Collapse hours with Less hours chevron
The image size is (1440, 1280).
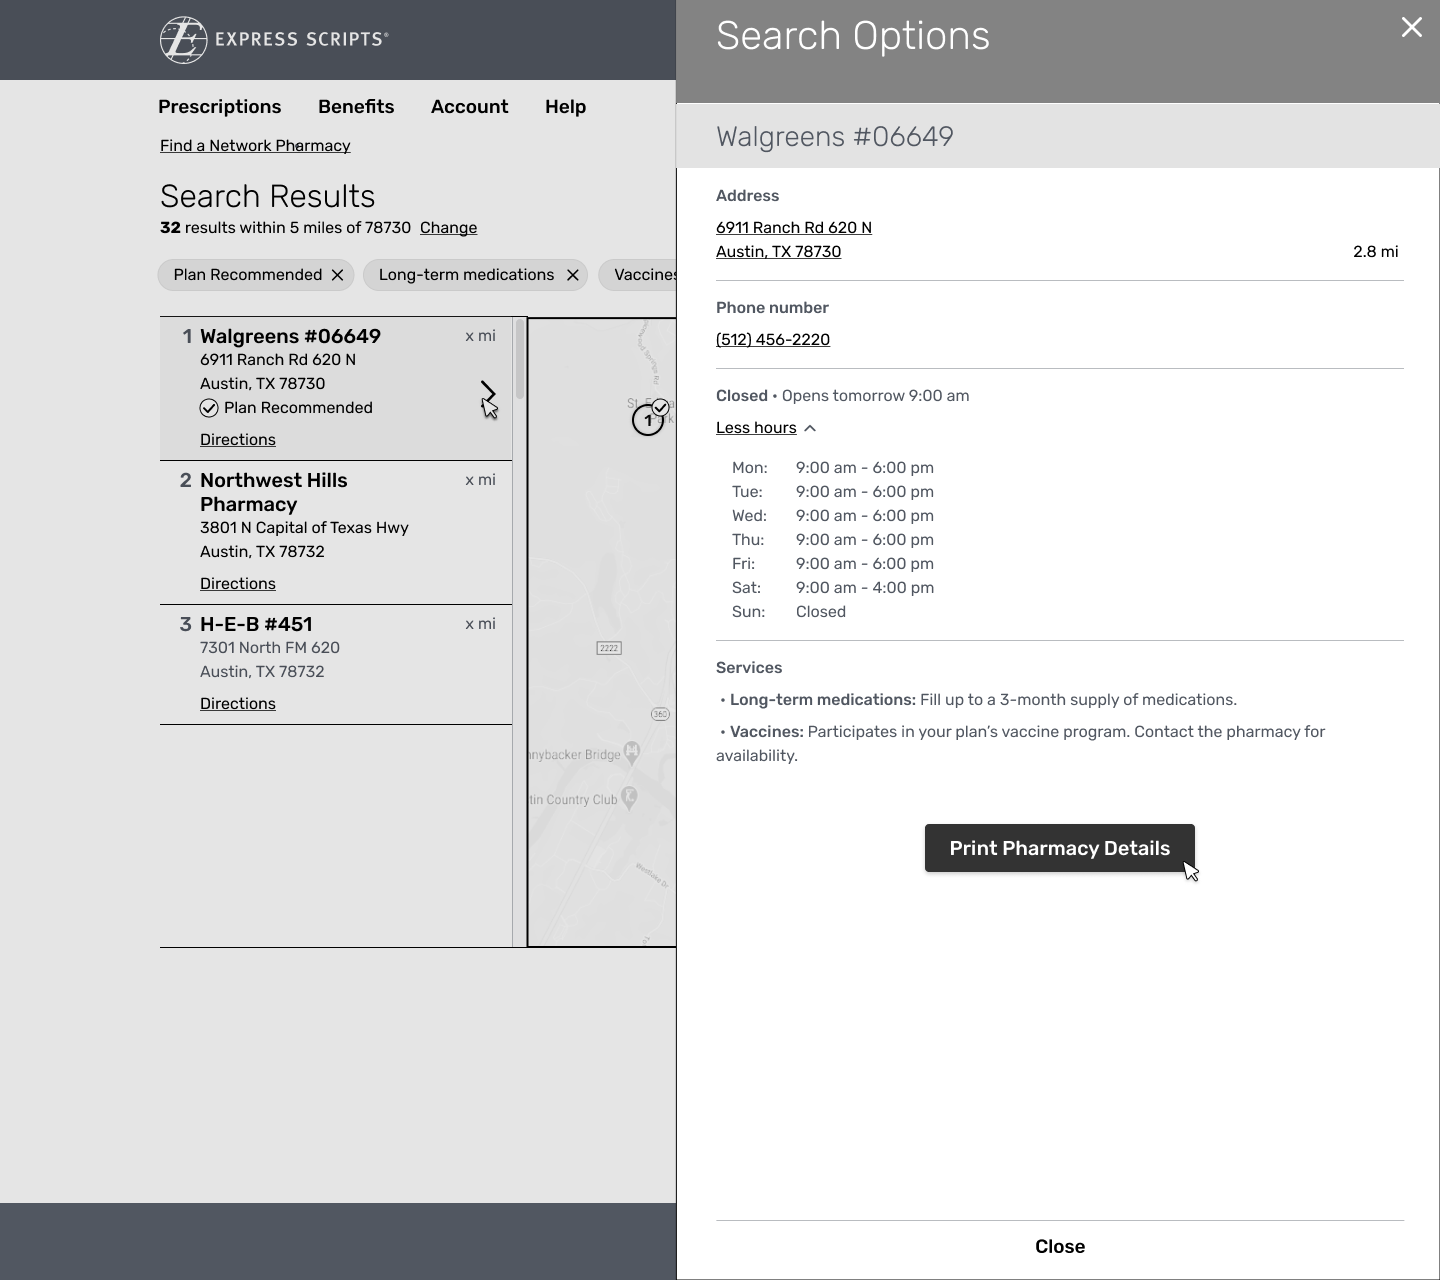(810, 428)
